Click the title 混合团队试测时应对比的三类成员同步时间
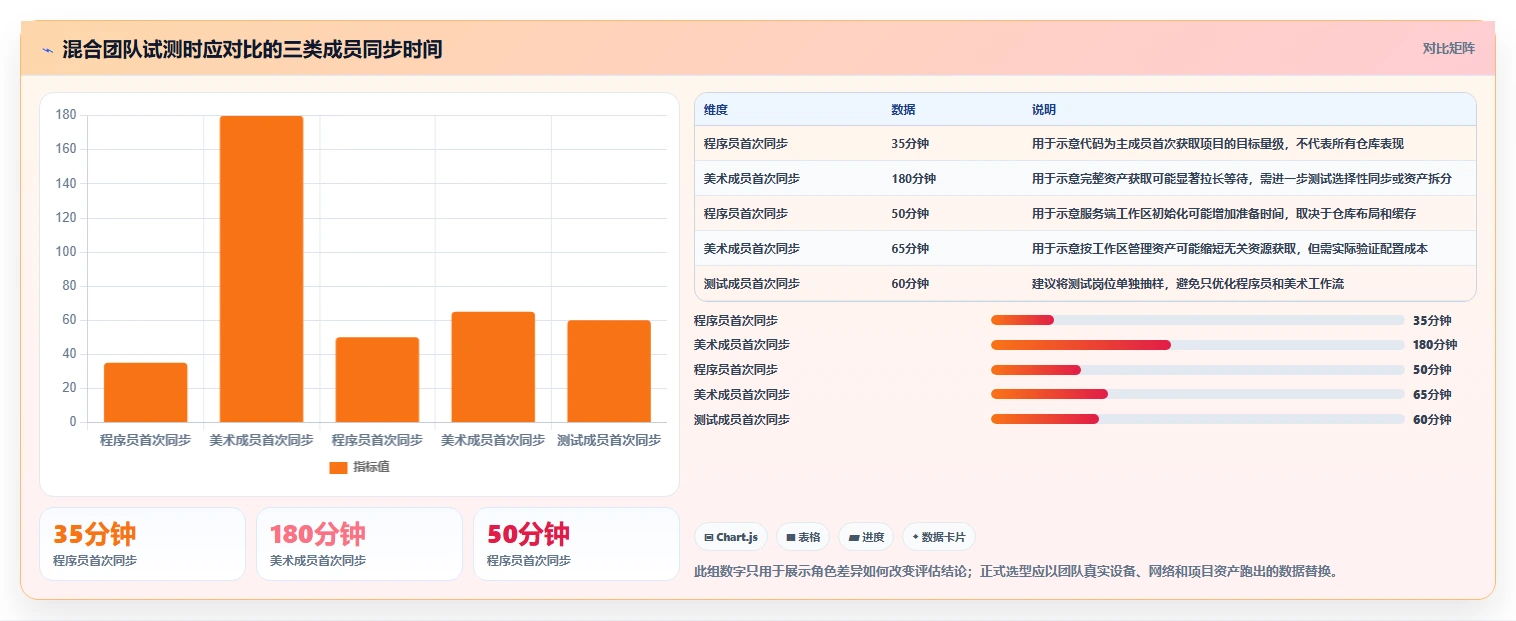 coord(252,49)
